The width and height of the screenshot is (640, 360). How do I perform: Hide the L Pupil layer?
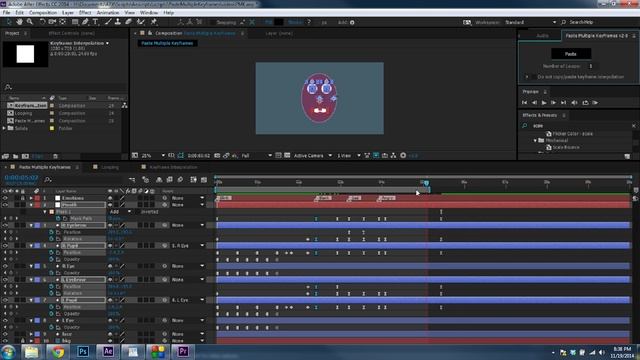[x=5, y=300]
